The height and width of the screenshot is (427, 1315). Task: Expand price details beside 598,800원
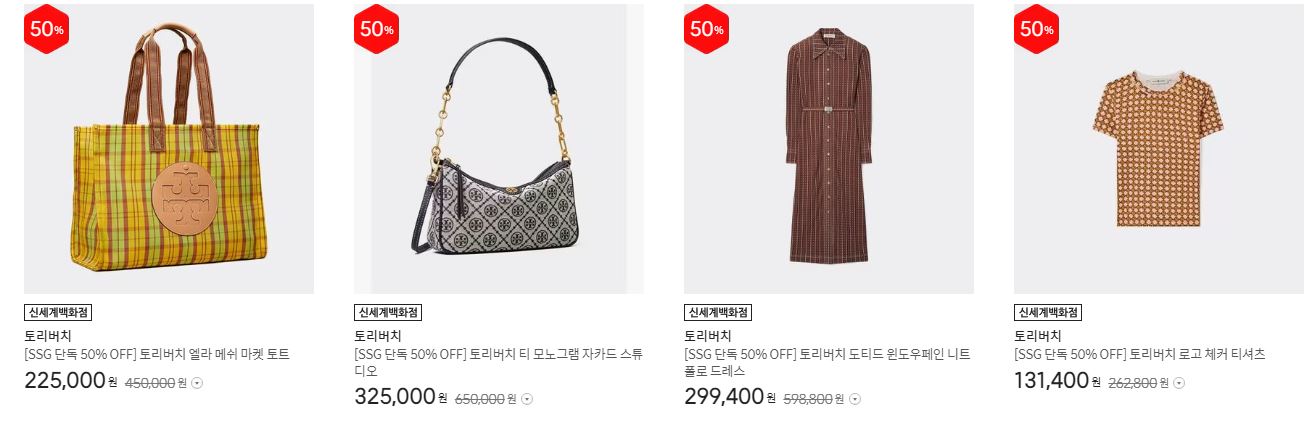tap(855, 399)
